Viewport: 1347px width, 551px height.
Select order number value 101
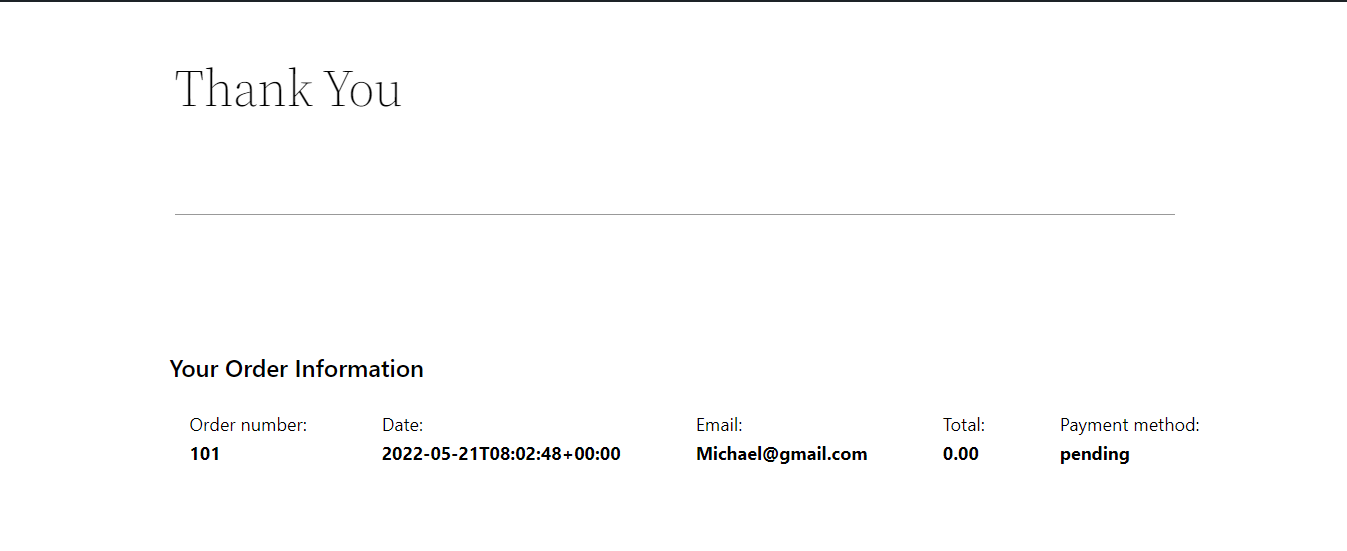tap(205, 454)
